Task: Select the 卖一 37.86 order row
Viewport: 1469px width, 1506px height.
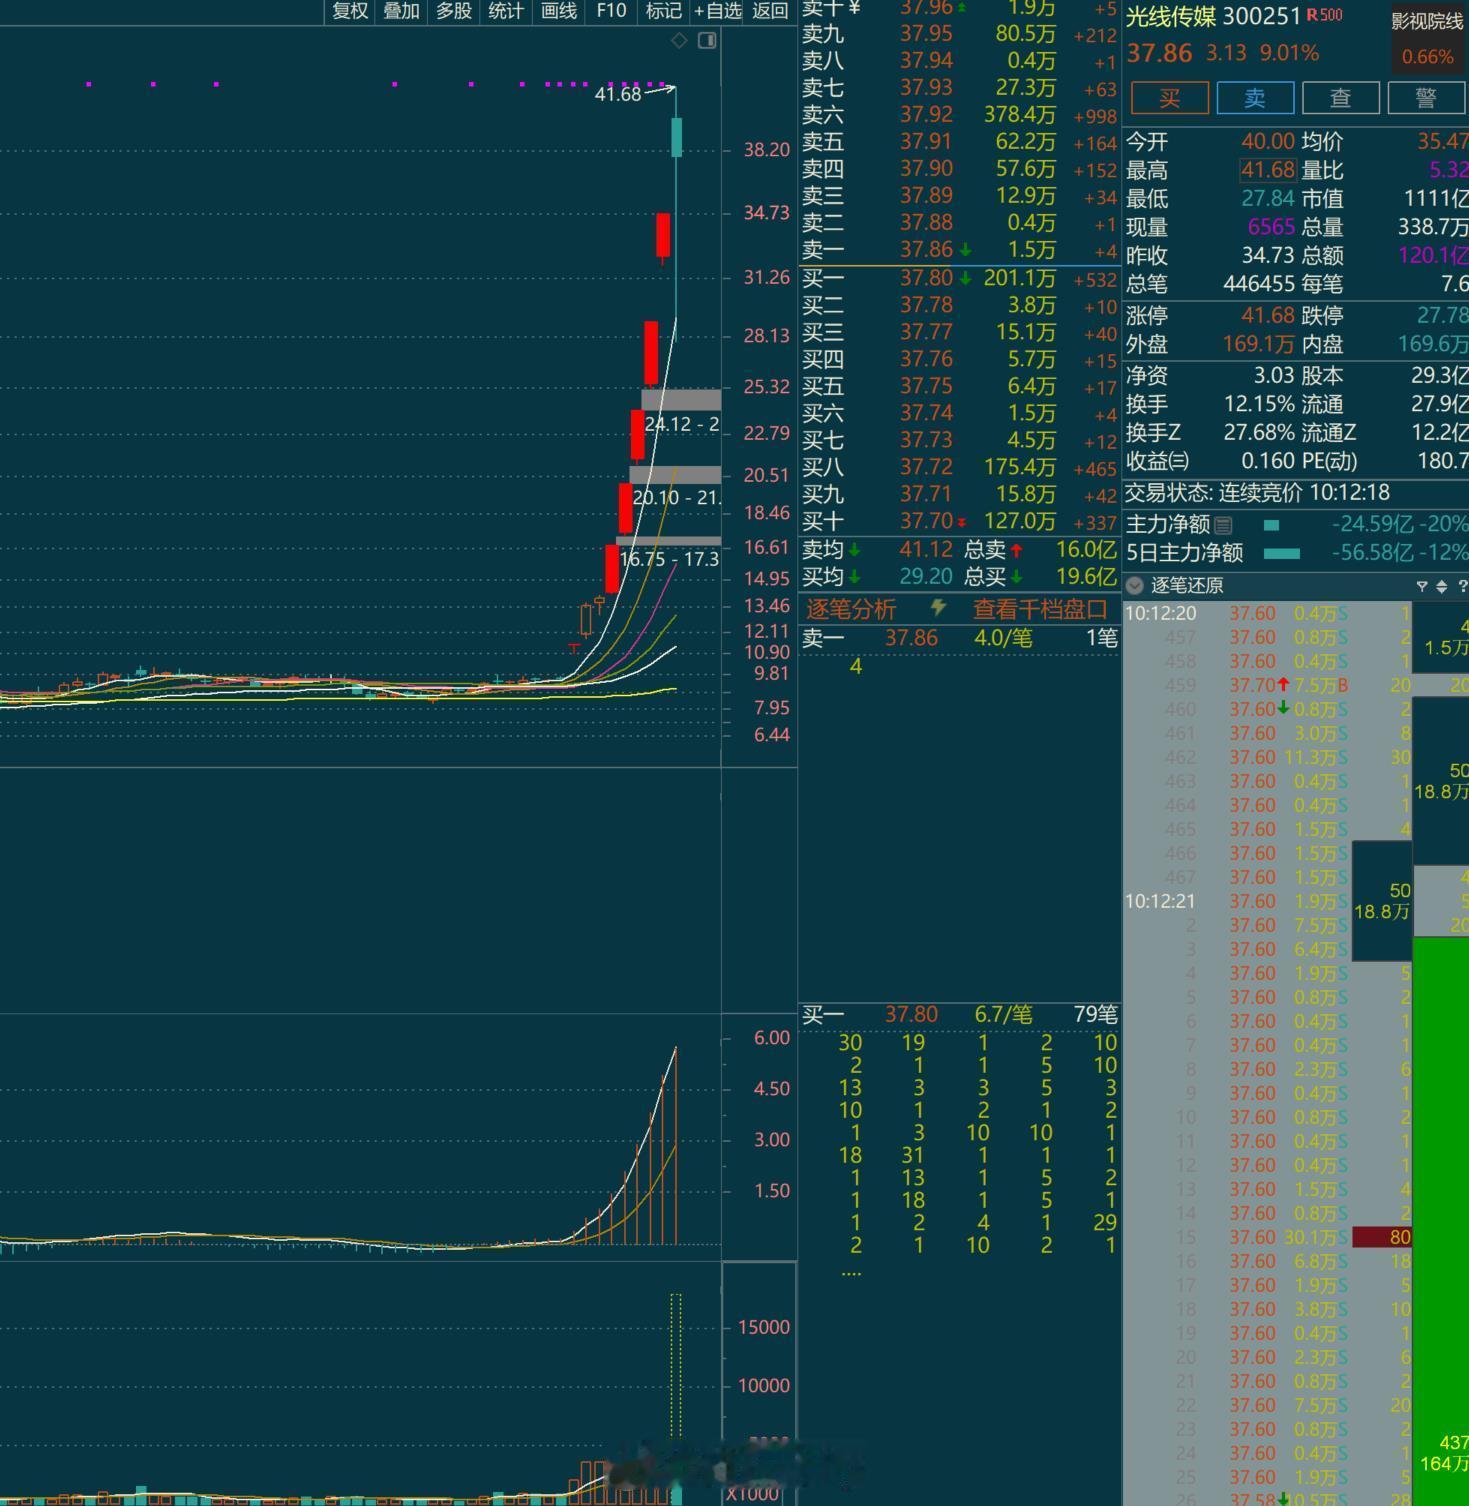Action: click(x=958, y=250)
